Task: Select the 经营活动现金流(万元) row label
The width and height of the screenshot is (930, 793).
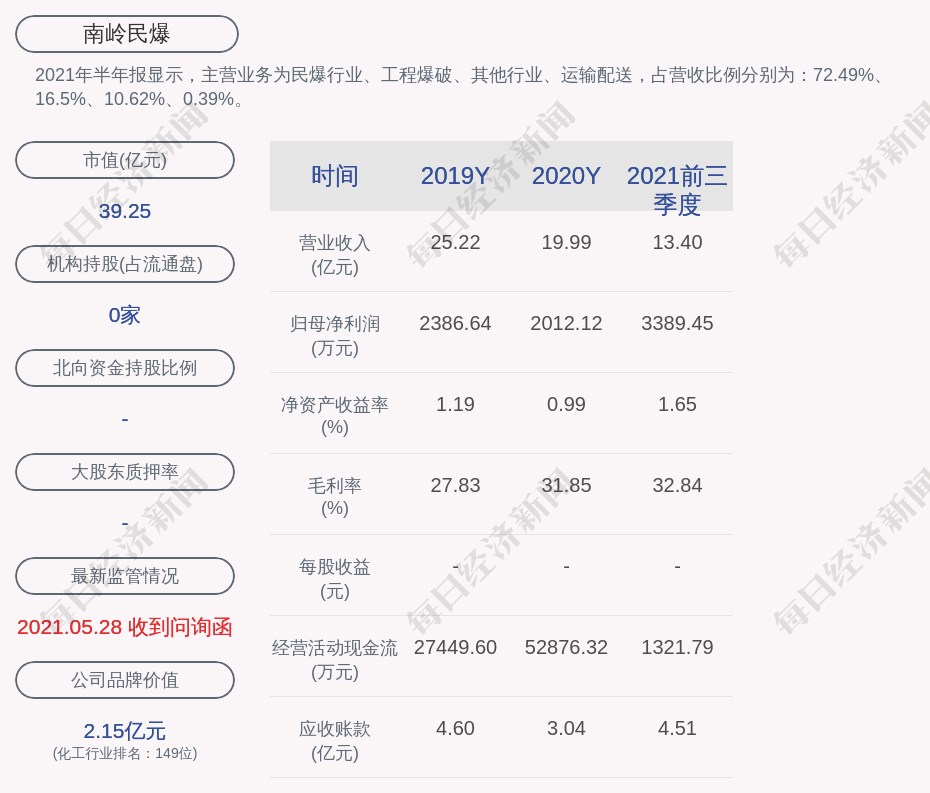Action: (335, 660)
